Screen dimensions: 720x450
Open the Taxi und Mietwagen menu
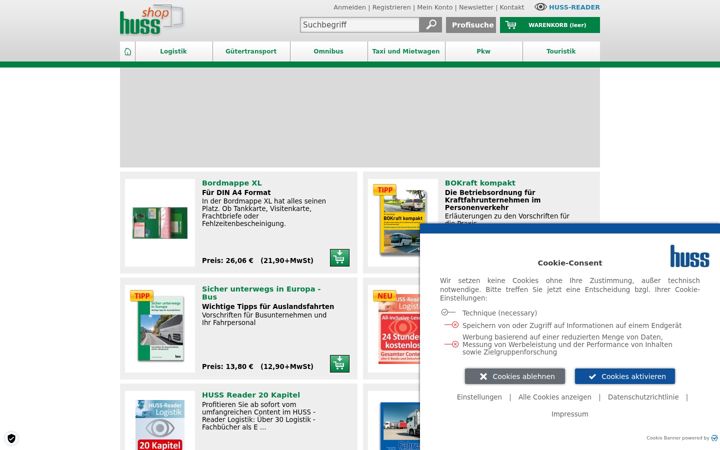pyautogui.click(x=406, y=51)
